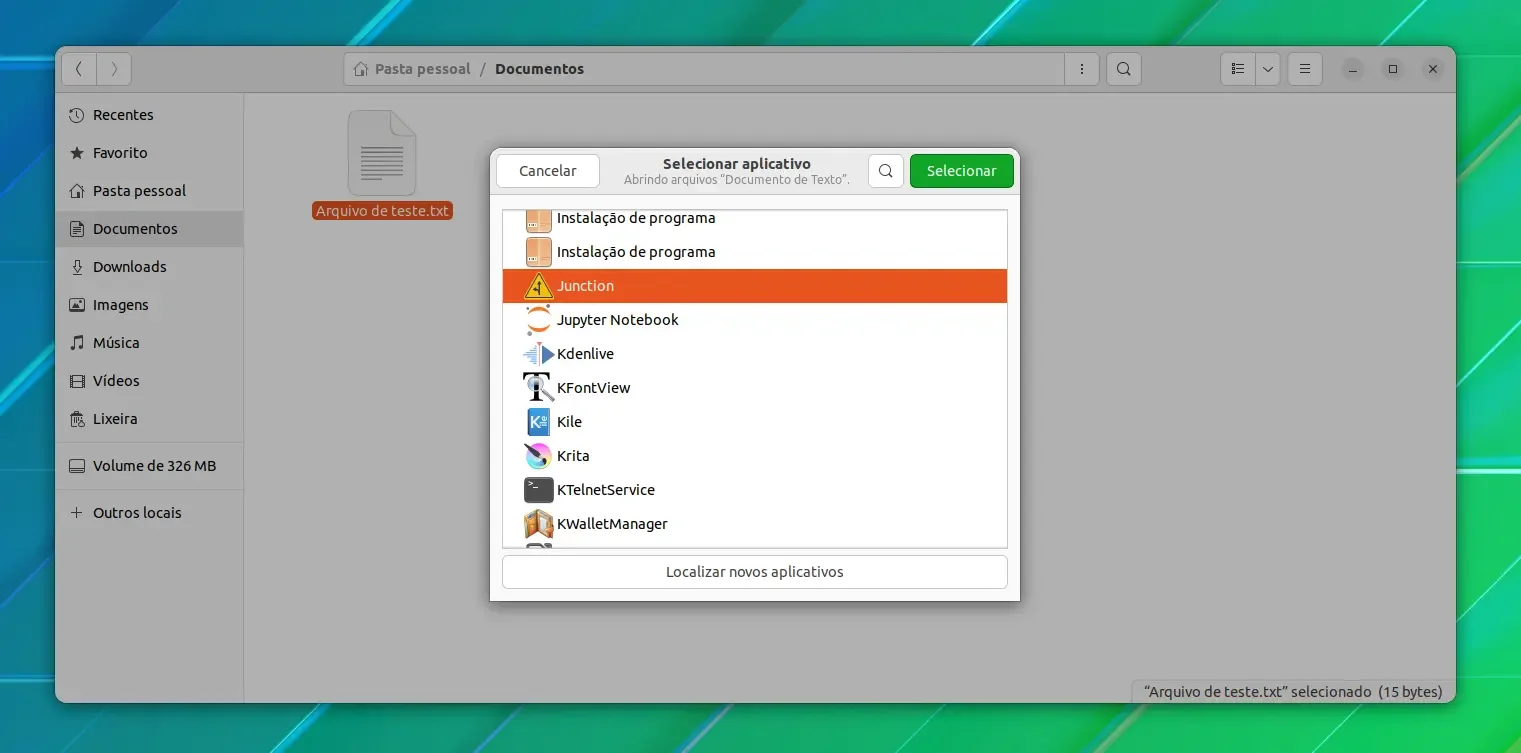Viewport: 1521px width, 753px height.
Task: Pick the KFontView icon
Action: point(538,388)
